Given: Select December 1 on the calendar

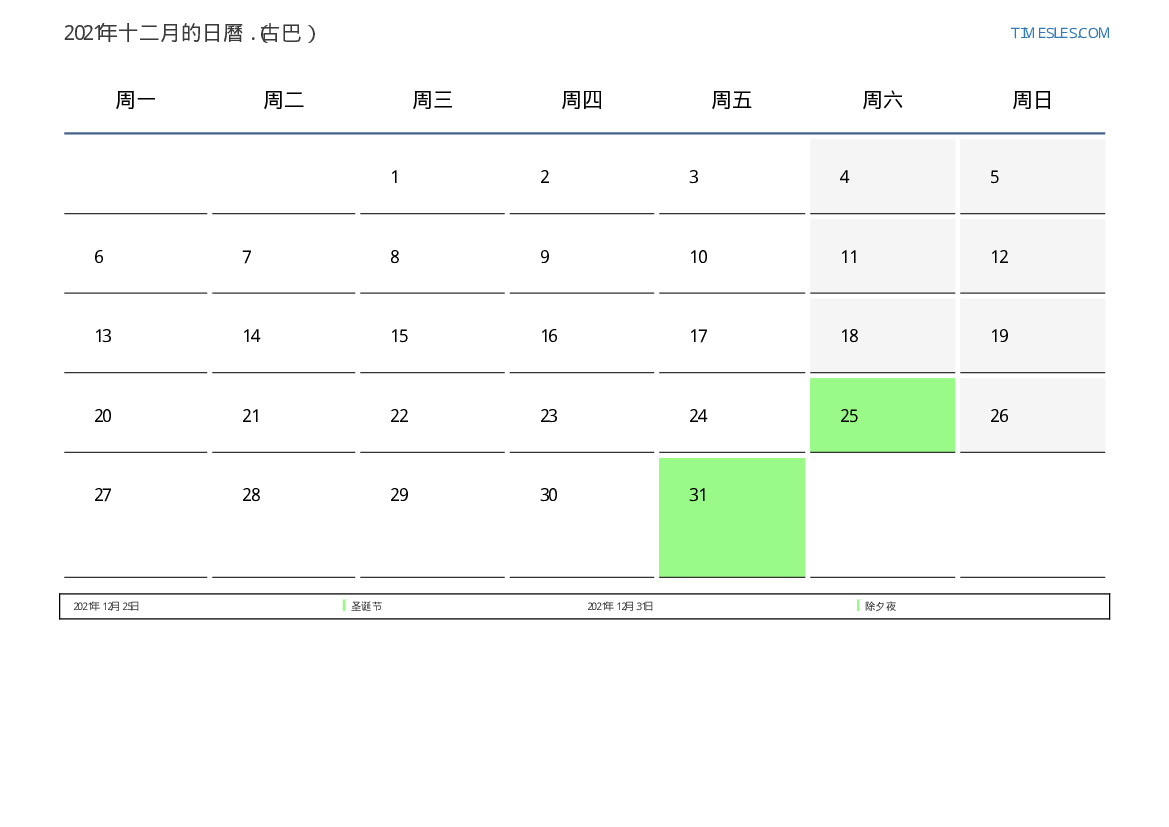Looking at the screenshot, I should [x=432, y=177].
